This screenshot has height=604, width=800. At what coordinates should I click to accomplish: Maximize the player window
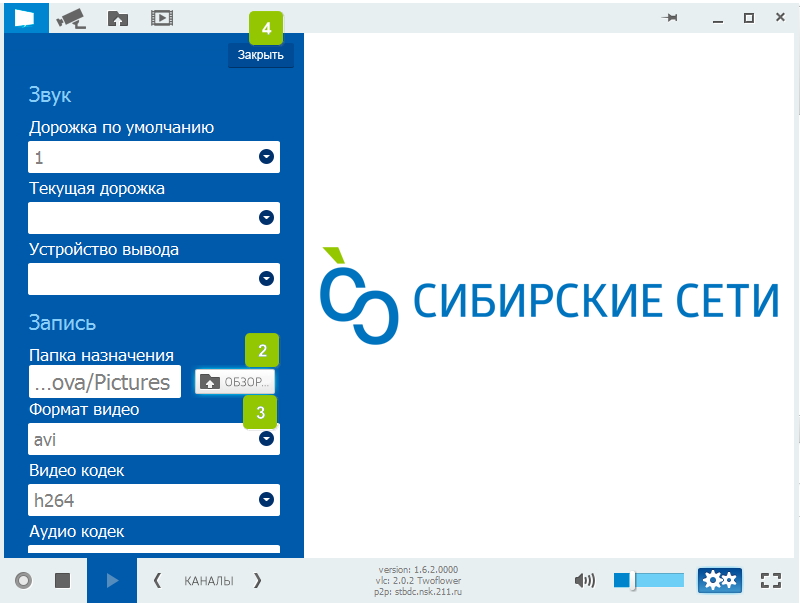748,18
